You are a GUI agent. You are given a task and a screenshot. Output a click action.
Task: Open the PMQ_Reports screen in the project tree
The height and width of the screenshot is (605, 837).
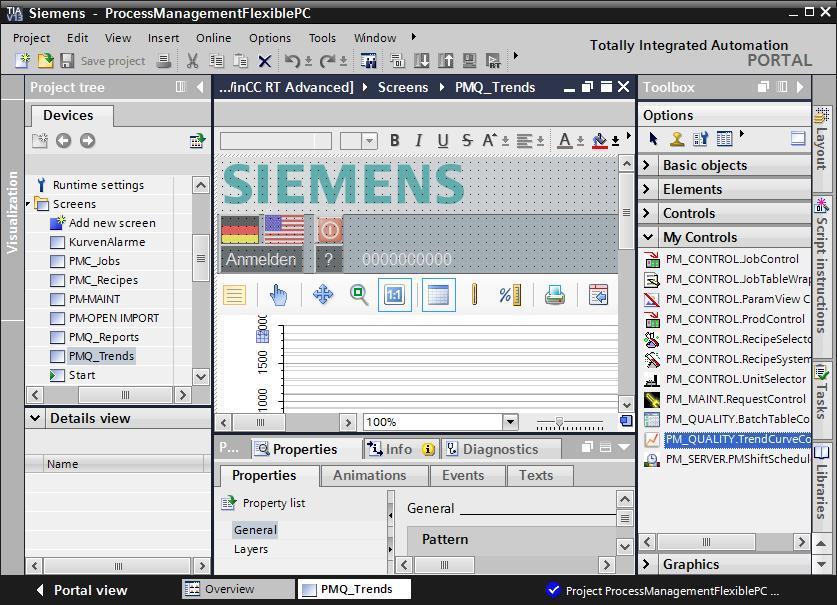[x=104, y=337]
